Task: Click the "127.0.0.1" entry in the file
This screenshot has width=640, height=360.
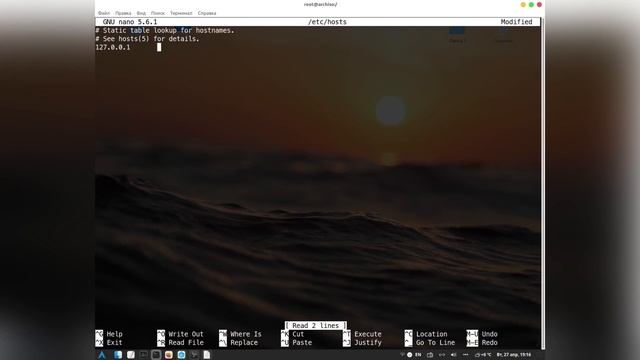Action: (x=113, y=47)
